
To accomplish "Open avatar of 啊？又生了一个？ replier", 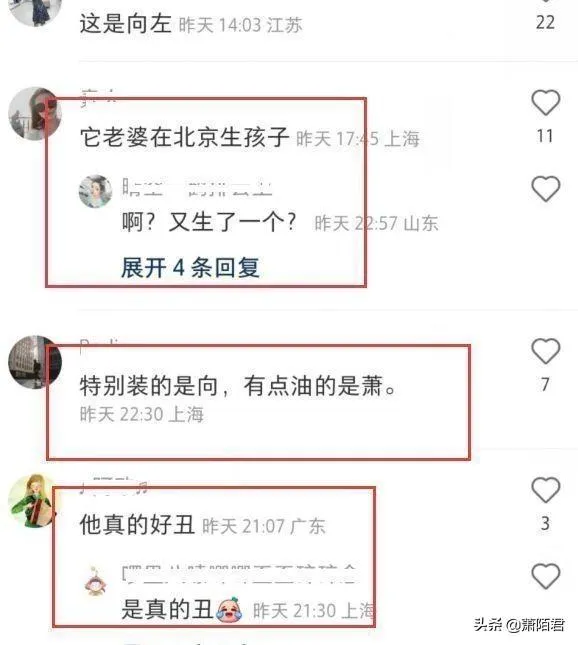I will point(95,191).
